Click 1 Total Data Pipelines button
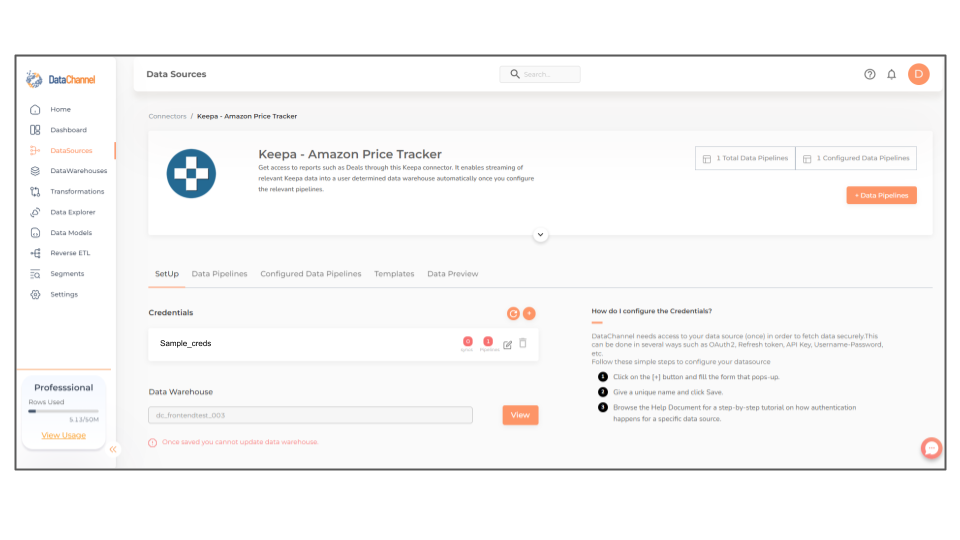 745,158
